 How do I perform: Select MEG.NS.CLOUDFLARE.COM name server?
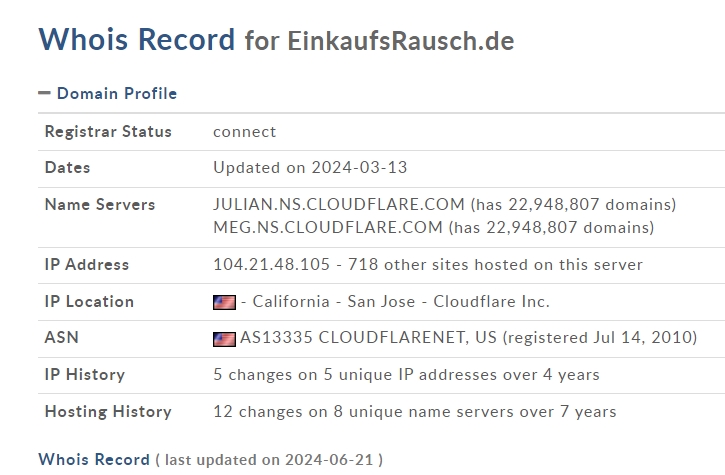[x=327, y=227]
